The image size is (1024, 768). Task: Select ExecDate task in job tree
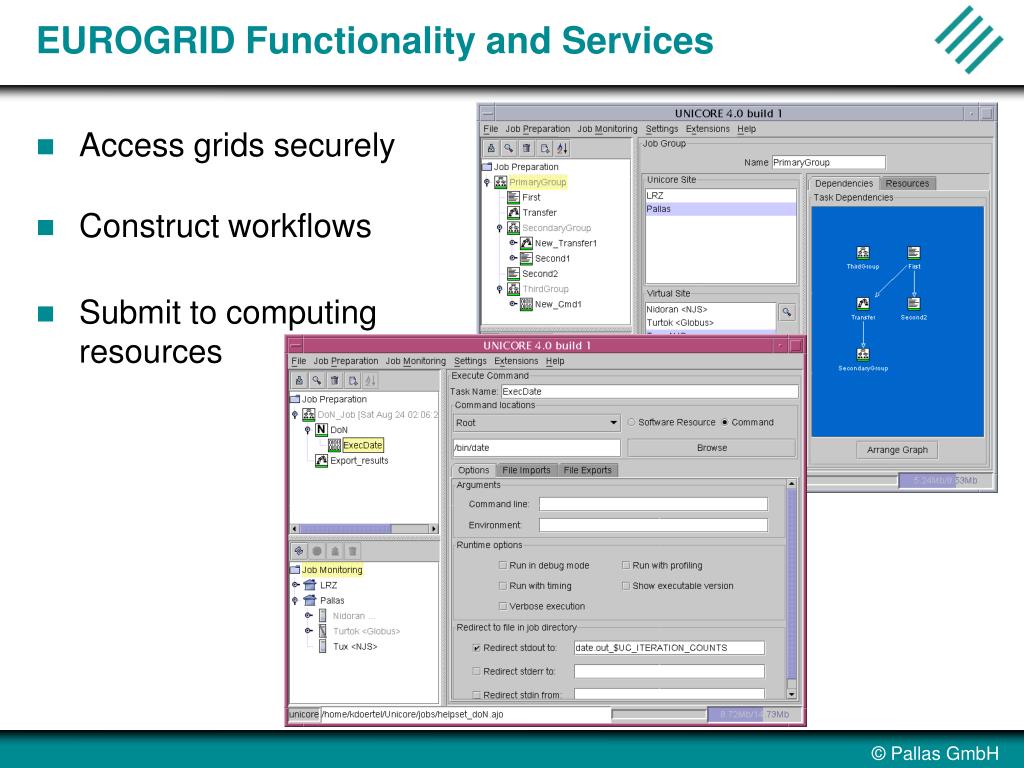pyautogui.click(x=362, y=445)
